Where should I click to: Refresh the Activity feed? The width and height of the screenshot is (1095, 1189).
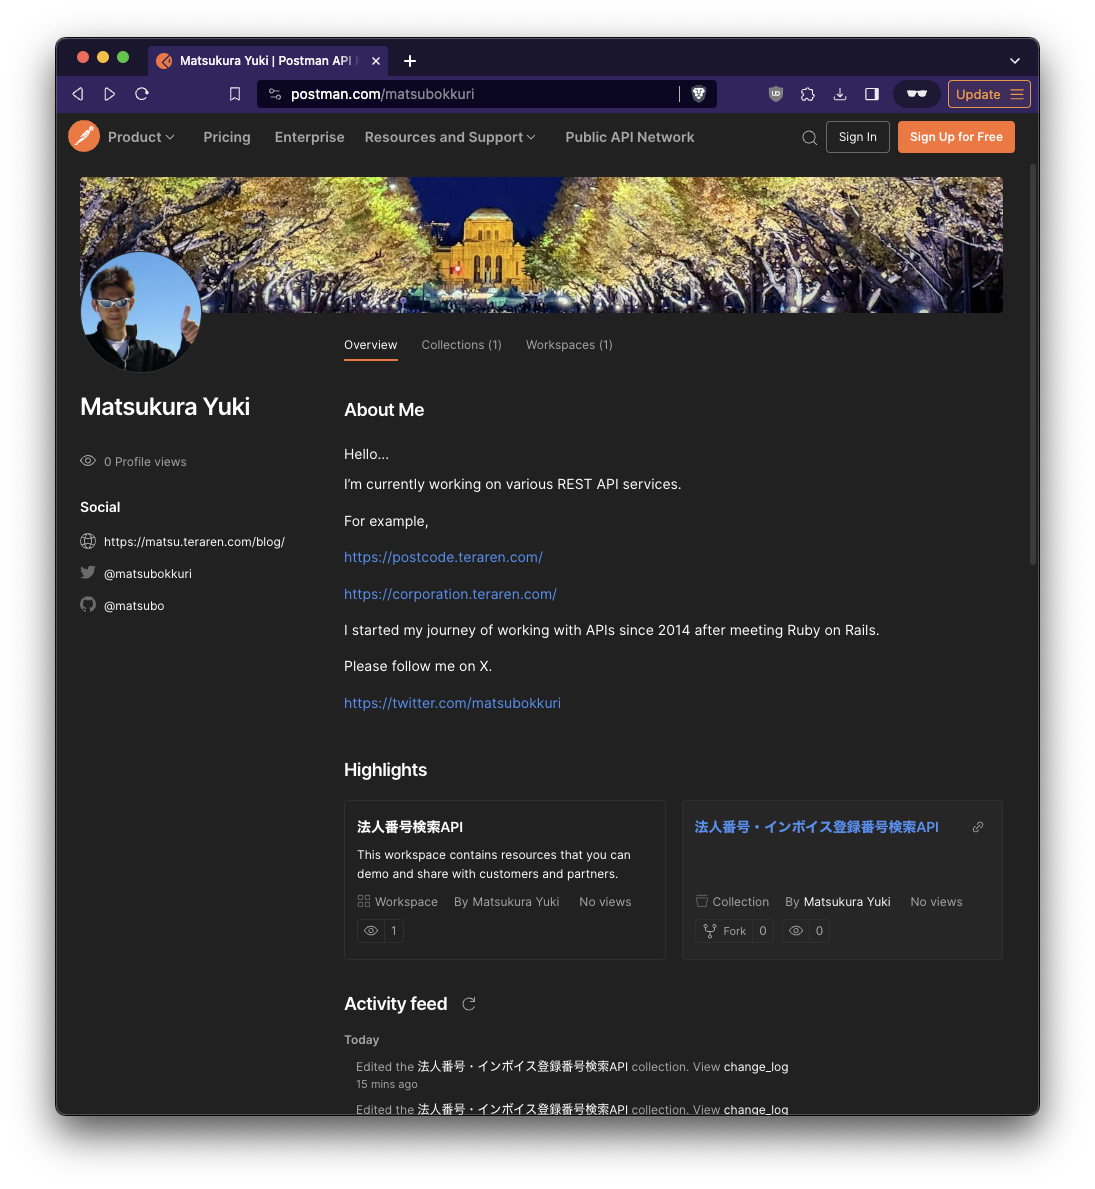coord(469,1004)
